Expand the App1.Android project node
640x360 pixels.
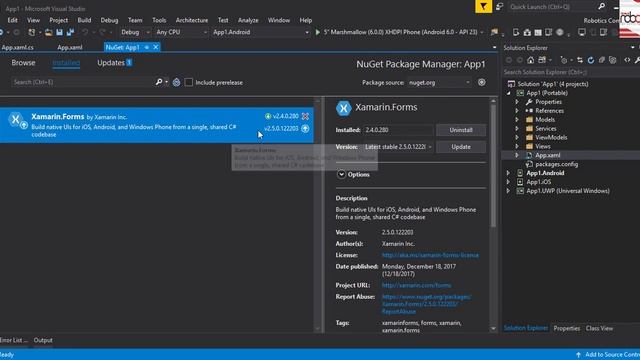(x=508, y=173)
